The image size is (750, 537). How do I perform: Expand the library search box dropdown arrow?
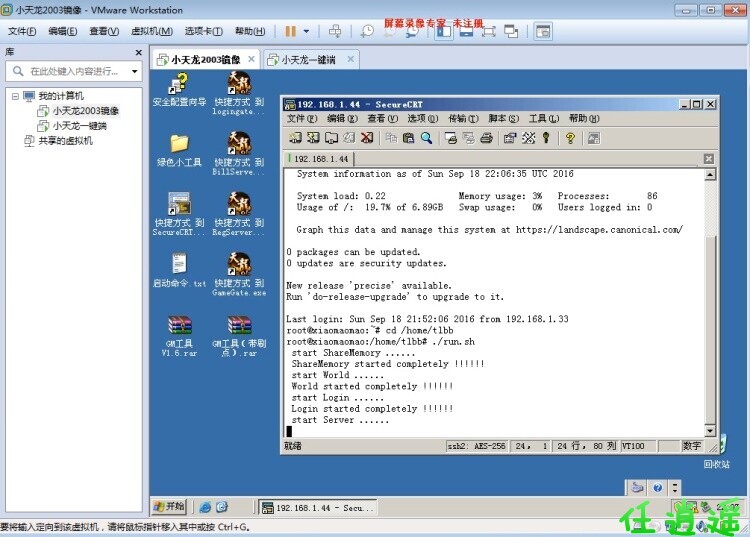click(x=135, y=71)
